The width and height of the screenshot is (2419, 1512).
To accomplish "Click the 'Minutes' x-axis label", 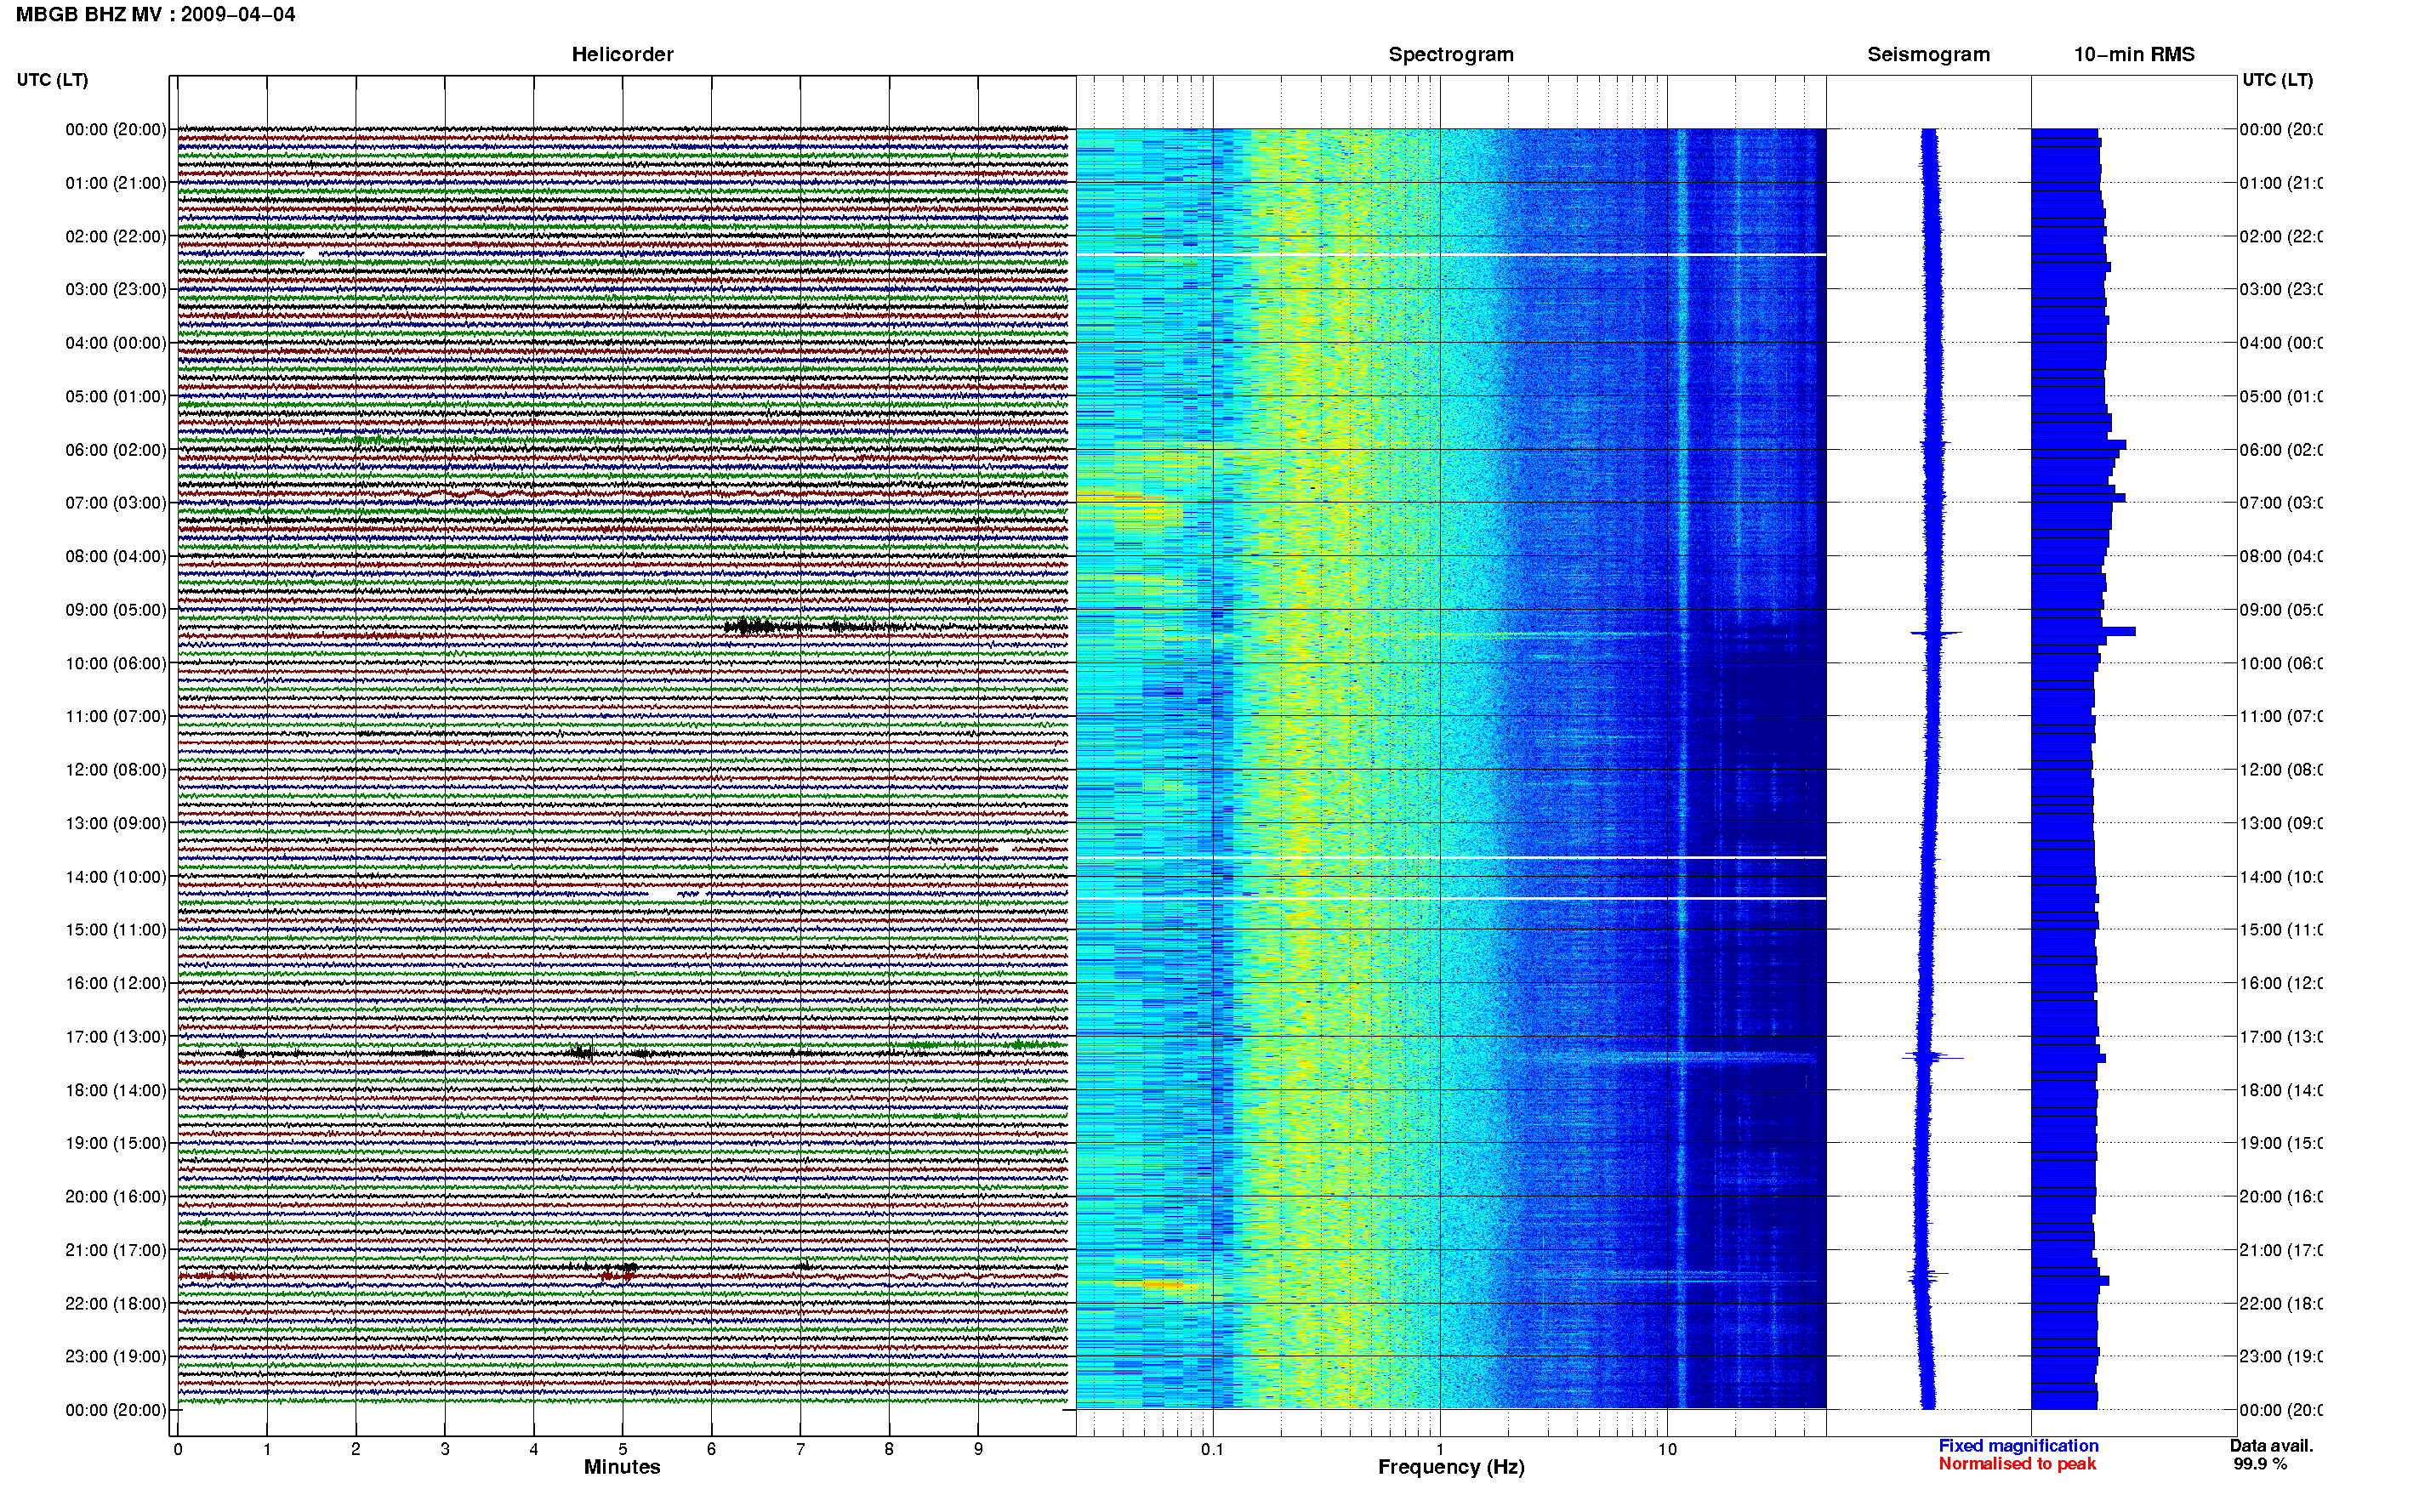I will tap(622, 1467).
